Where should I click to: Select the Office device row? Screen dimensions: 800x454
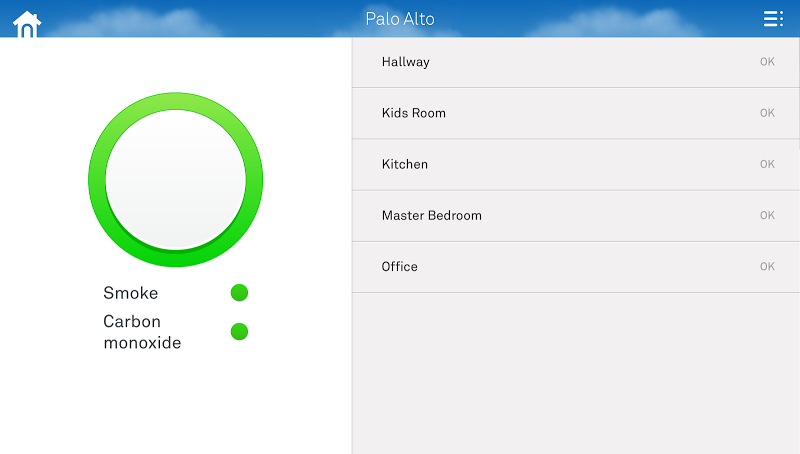(x=576, y=267)
